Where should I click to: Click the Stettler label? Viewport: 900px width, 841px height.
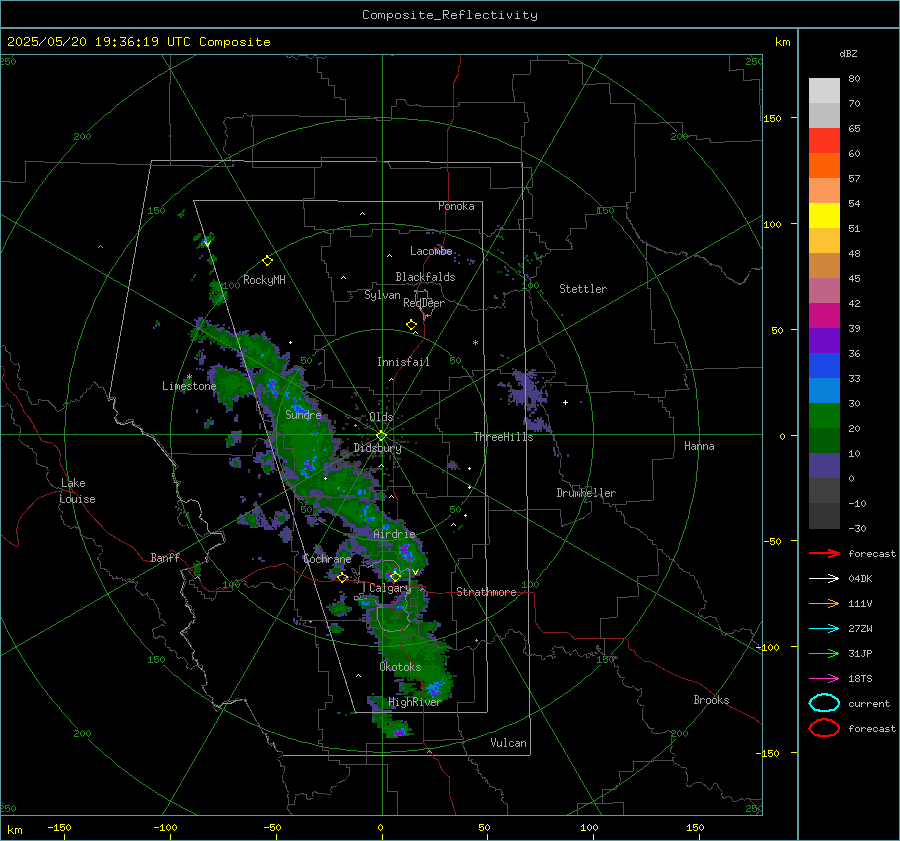click(x=583, y=289)
